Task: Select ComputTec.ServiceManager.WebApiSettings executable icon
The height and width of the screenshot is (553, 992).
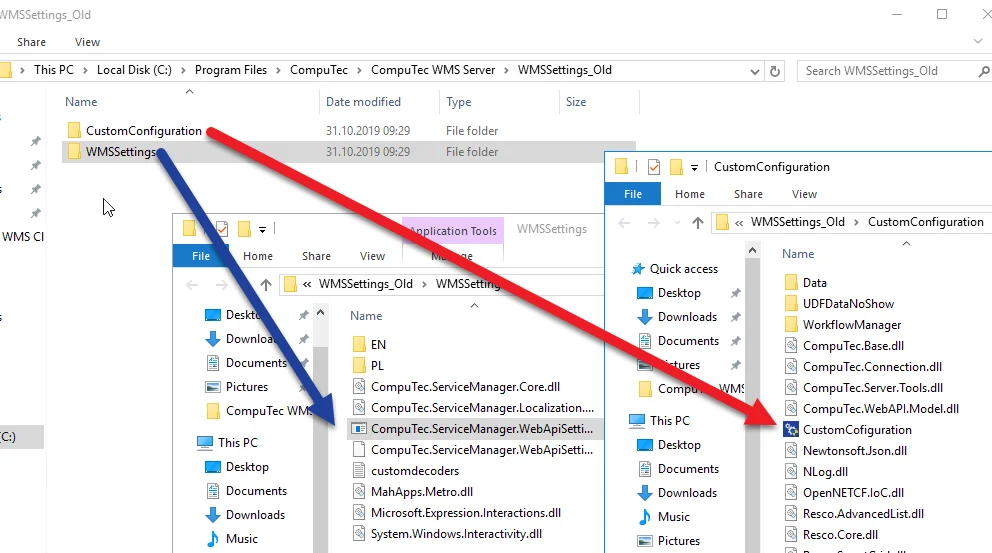Action: [358, 429]
